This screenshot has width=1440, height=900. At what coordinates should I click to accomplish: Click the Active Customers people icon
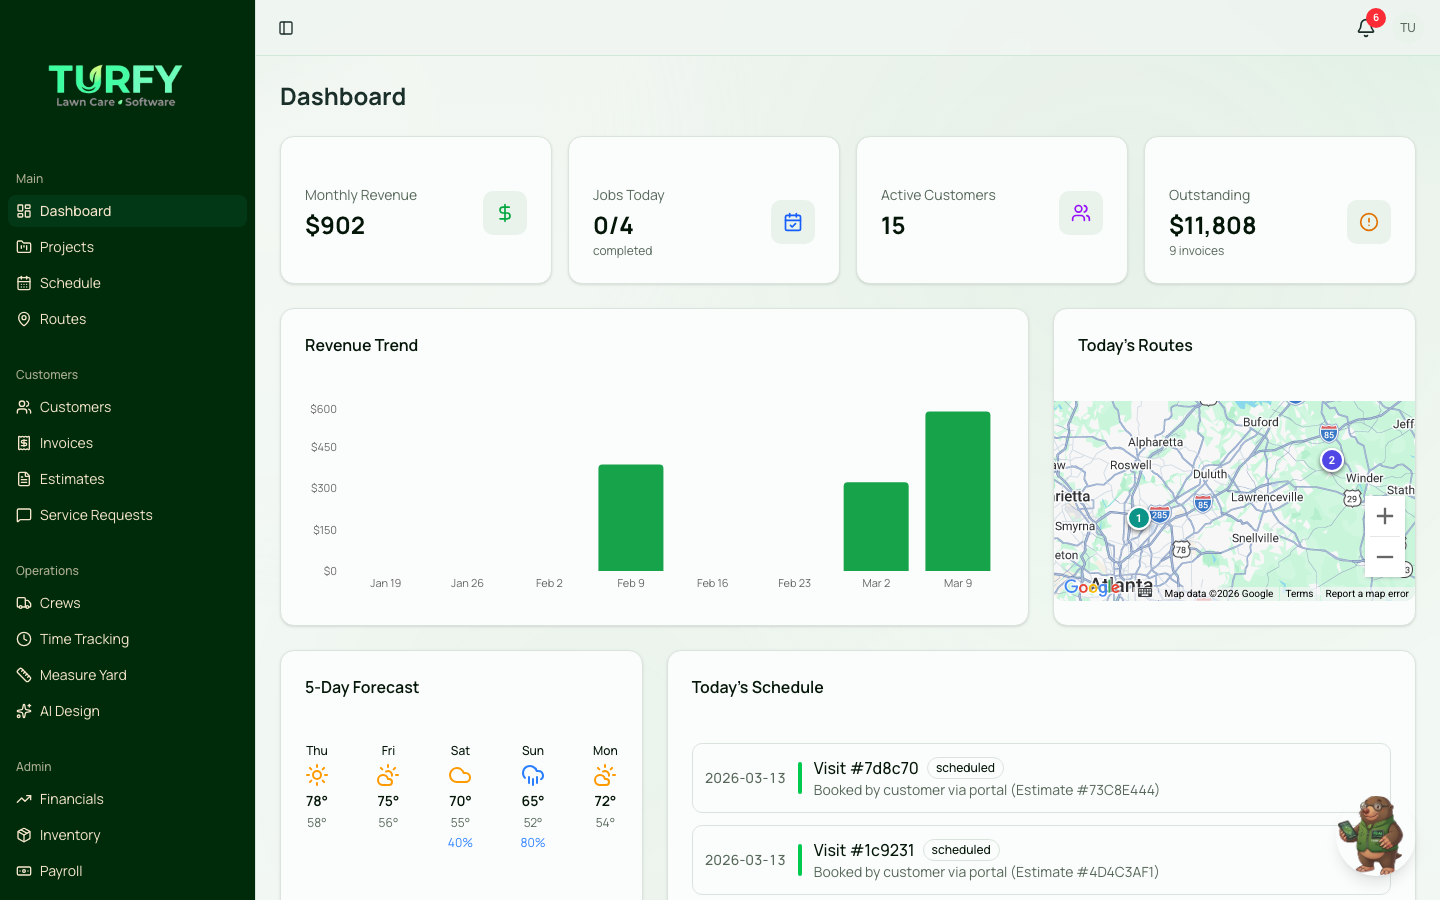1081,213
